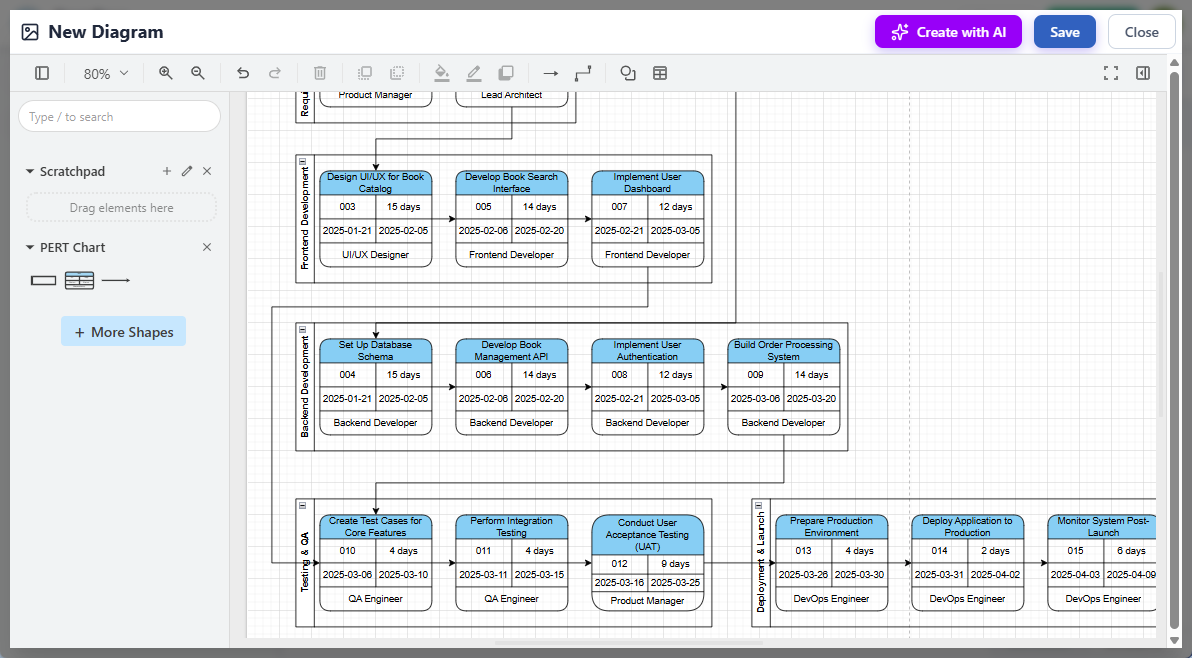Open the 80% zoom level dropdown

tap(104, 73)
